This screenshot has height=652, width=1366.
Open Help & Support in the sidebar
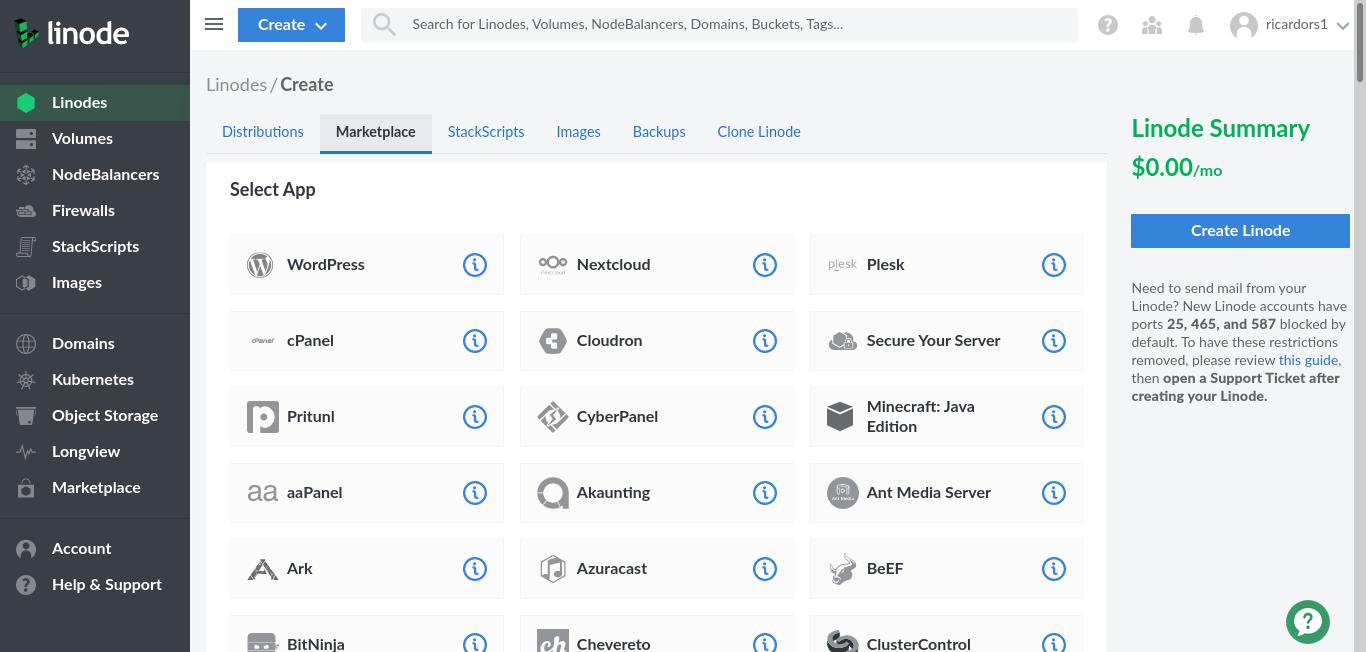point(95,585)
